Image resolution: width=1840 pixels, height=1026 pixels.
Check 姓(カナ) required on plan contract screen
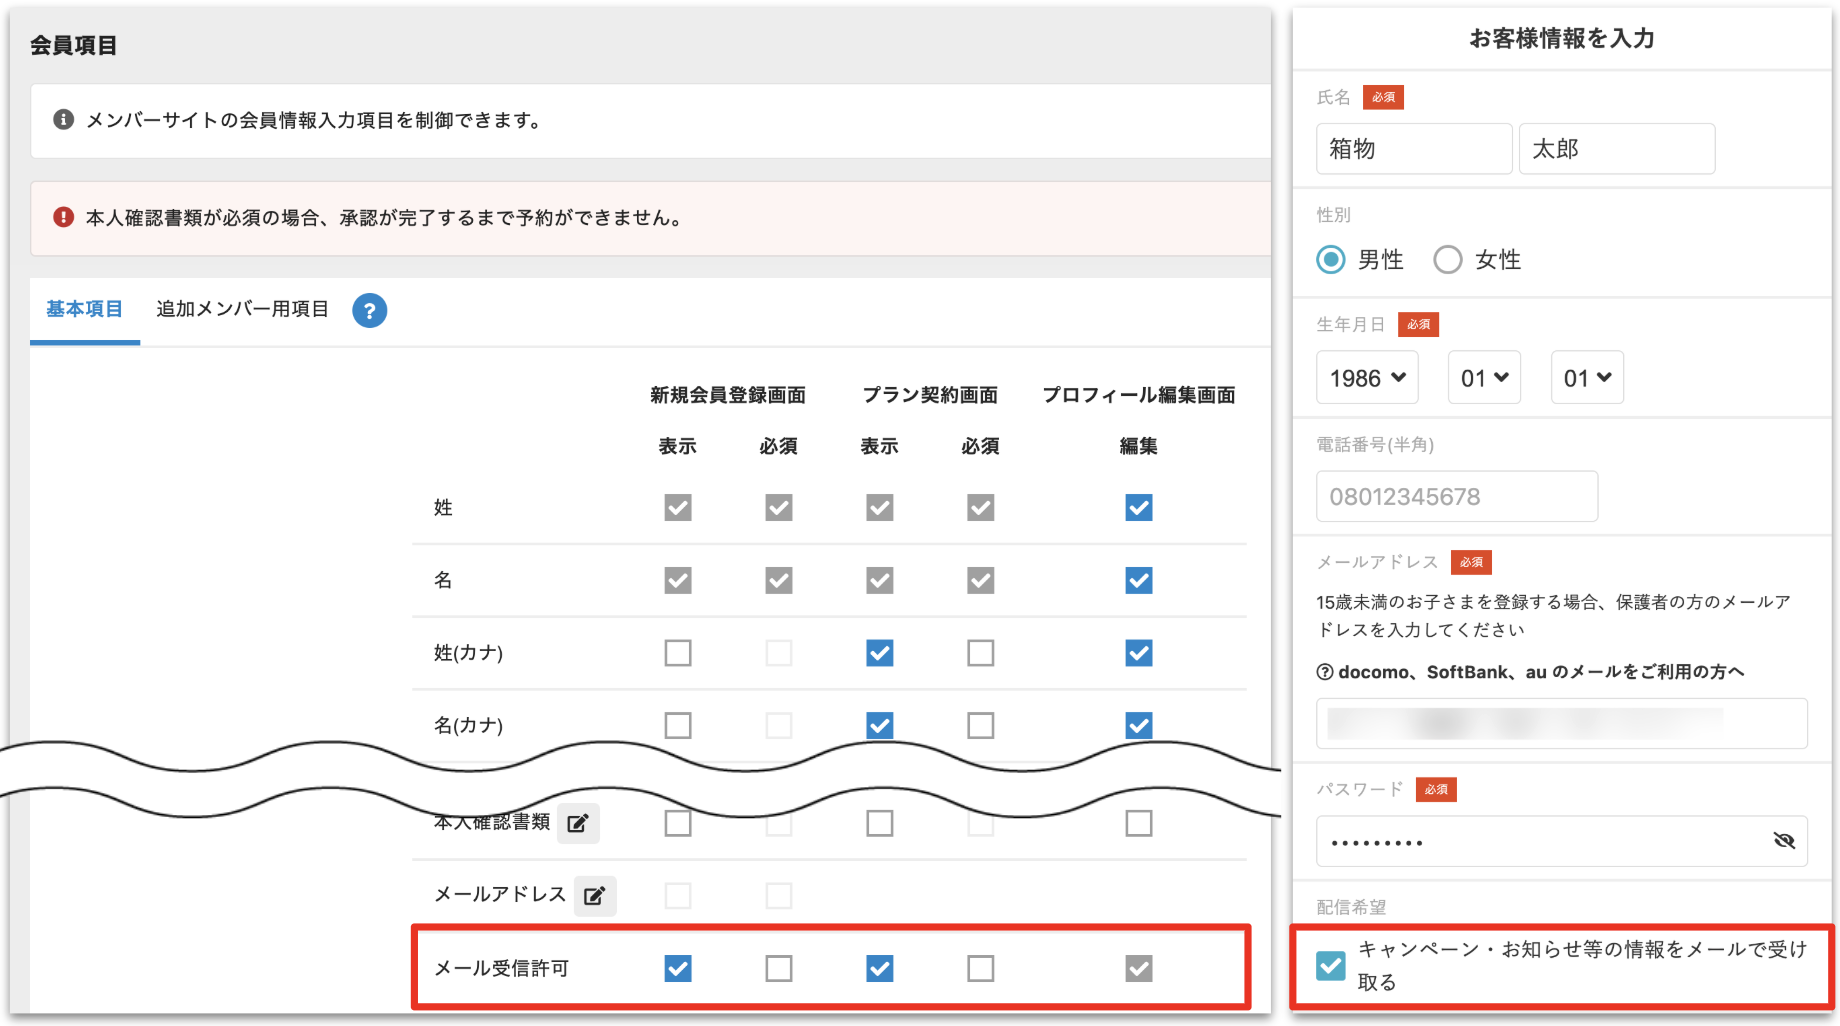980,653
